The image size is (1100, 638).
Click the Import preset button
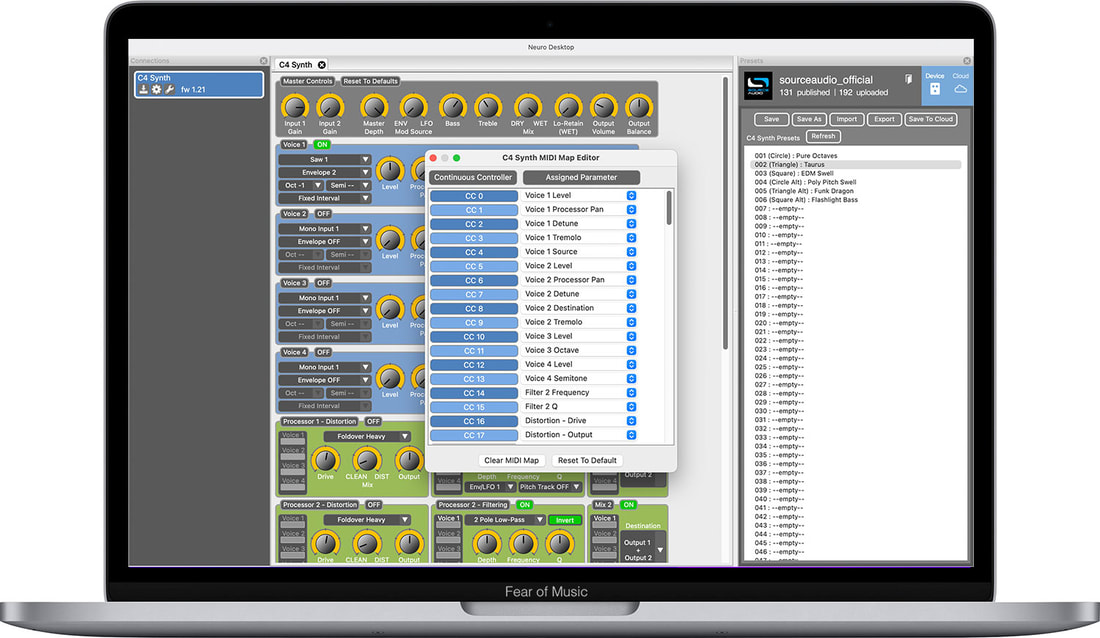click(x=847, y=119)
